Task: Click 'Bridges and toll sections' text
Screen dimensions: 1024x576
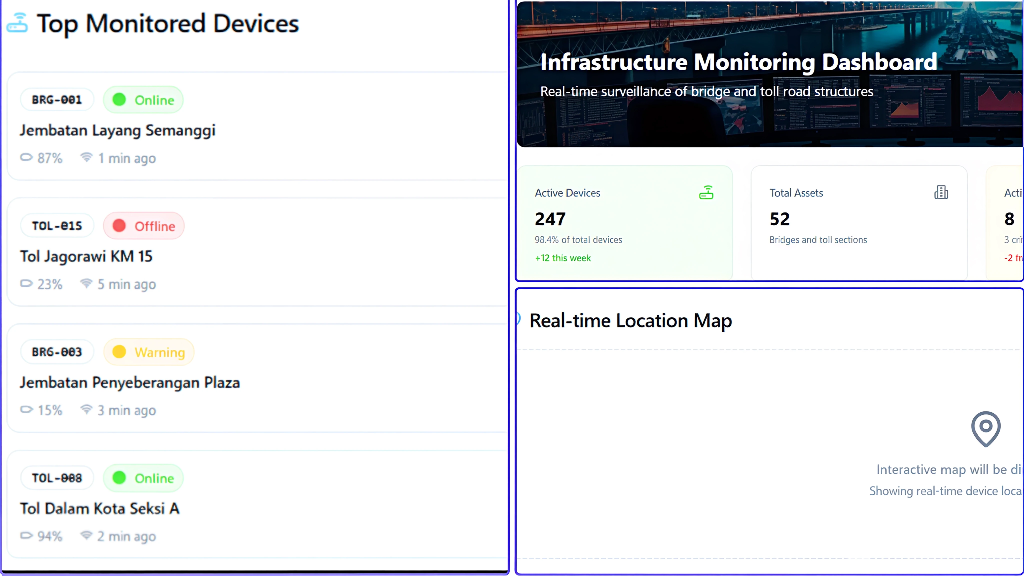Action: pos(818,240)
